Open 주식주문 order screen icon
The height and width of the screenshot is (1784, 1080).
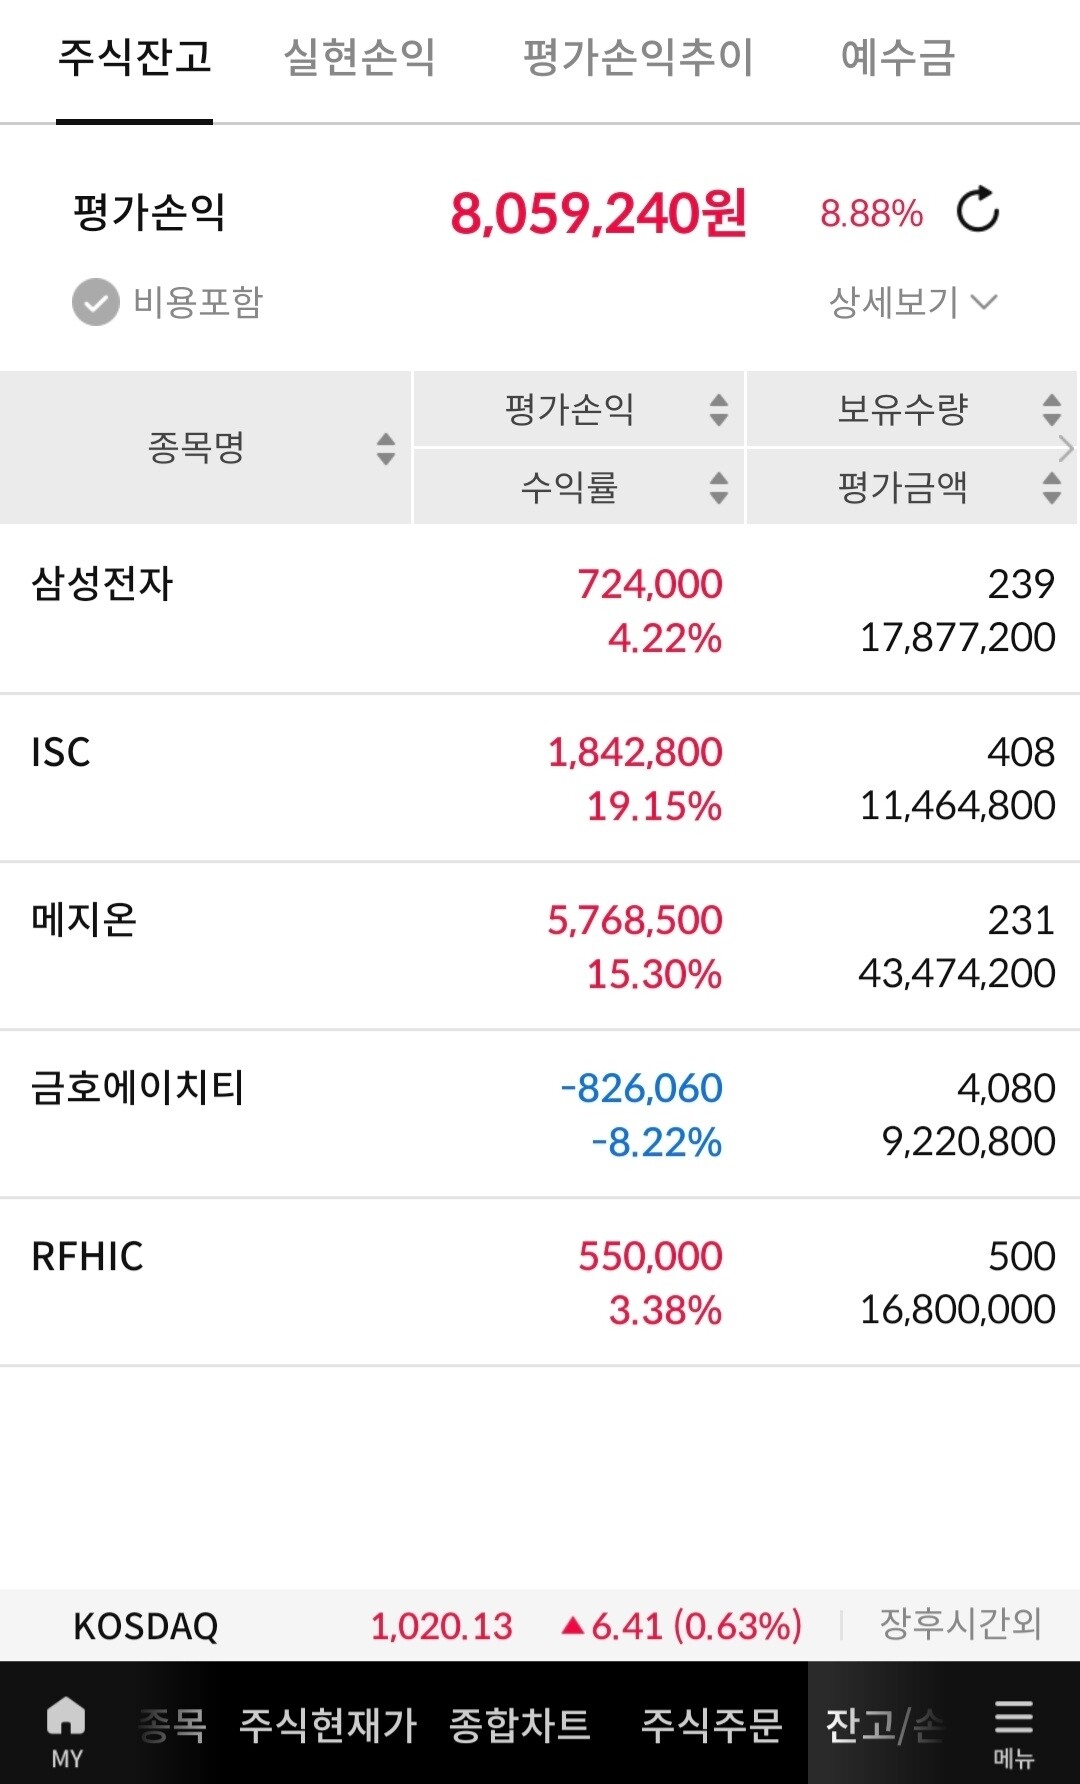point(711,1725)
